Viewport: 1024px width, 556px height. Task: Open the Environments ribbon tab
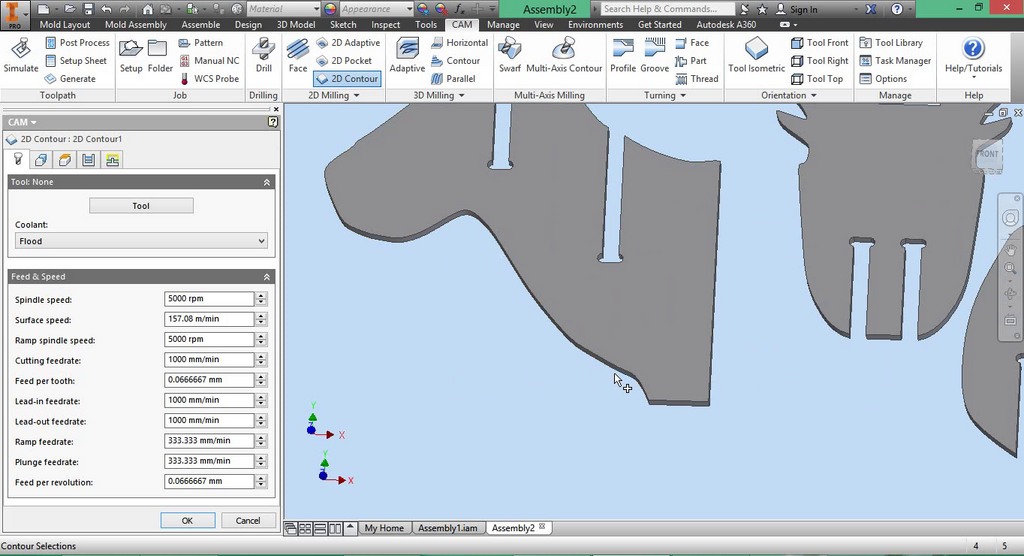[x=595, y=24]
